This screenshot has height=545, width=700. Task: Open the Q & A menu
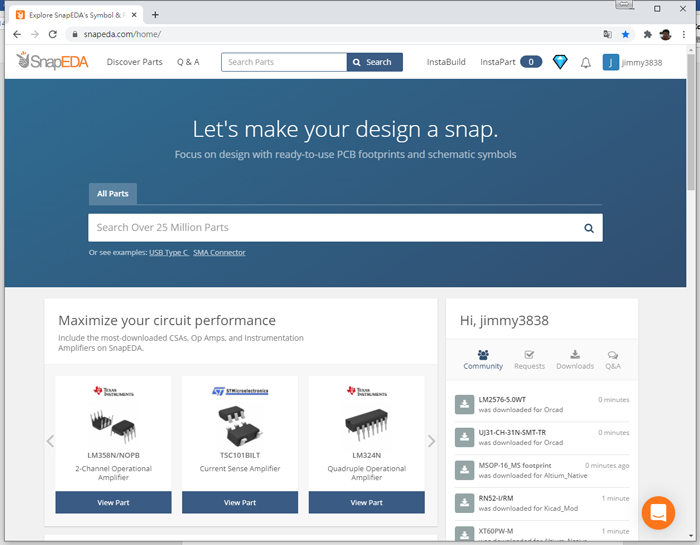[188, 62]
